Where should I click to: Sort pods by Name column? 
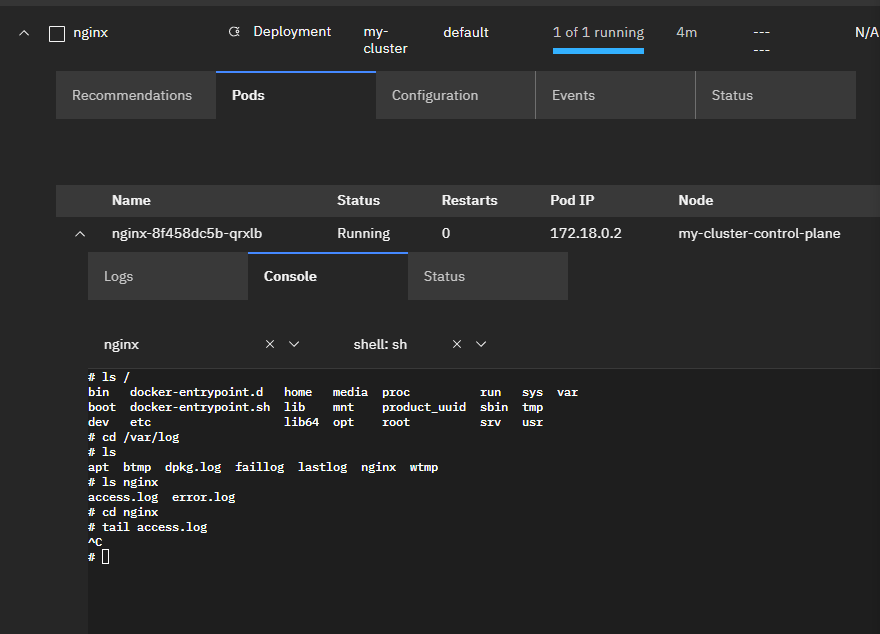(131, 200)
